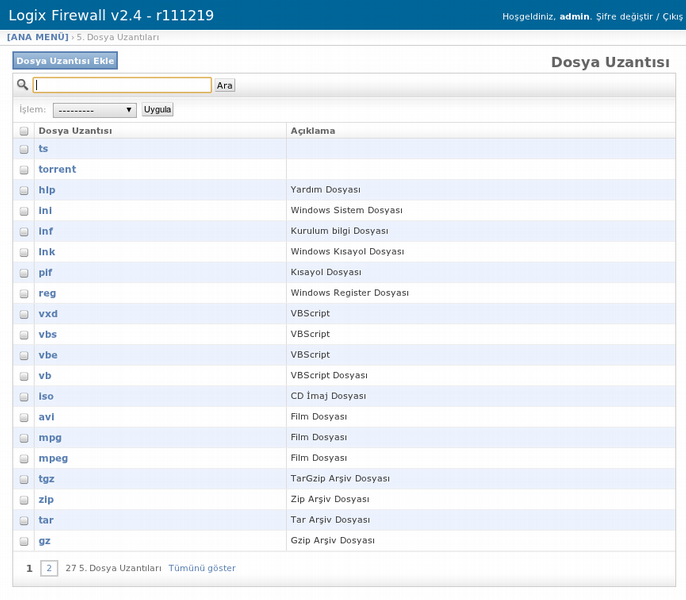Screen dimensions: 686x600
Task: Tick the hlp row checkbox
Action: [x=24, y=190]
